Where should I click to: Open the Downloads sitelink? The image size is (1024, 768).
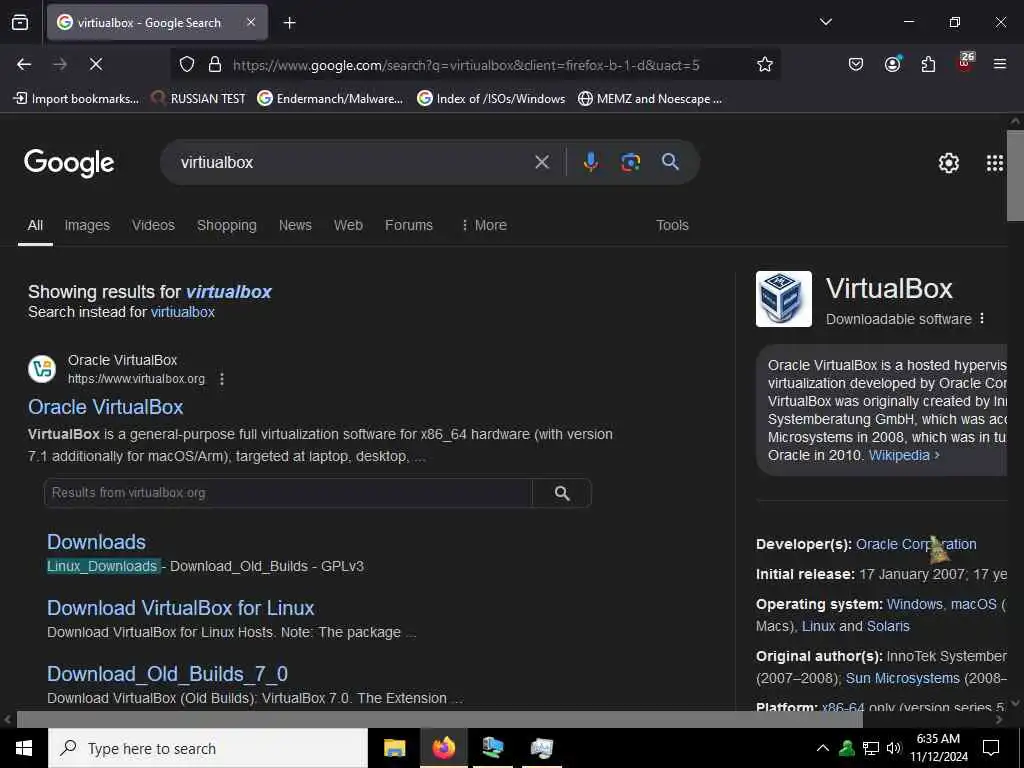[x=97, y=542]
